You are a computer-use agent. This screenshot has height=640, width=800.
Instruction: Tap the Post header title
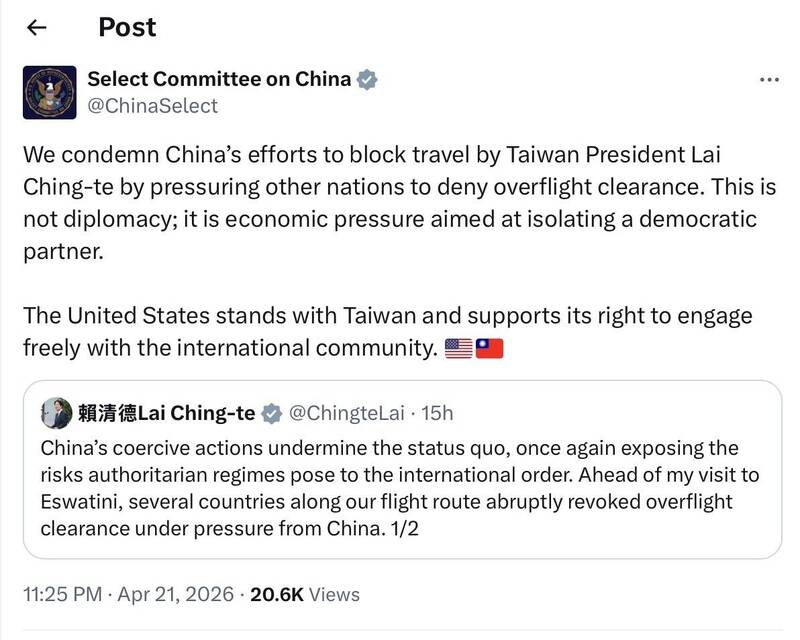[x=127, y=27]
